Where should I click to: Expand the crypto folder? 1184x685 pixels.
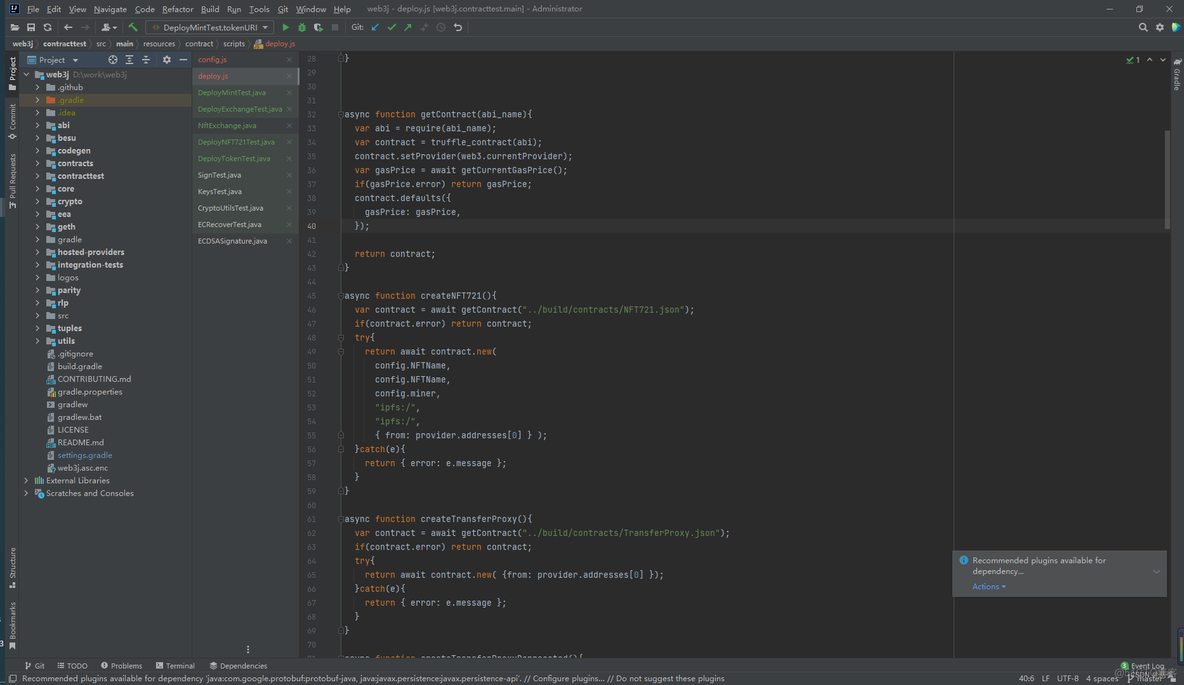click(x=38, y=202)
